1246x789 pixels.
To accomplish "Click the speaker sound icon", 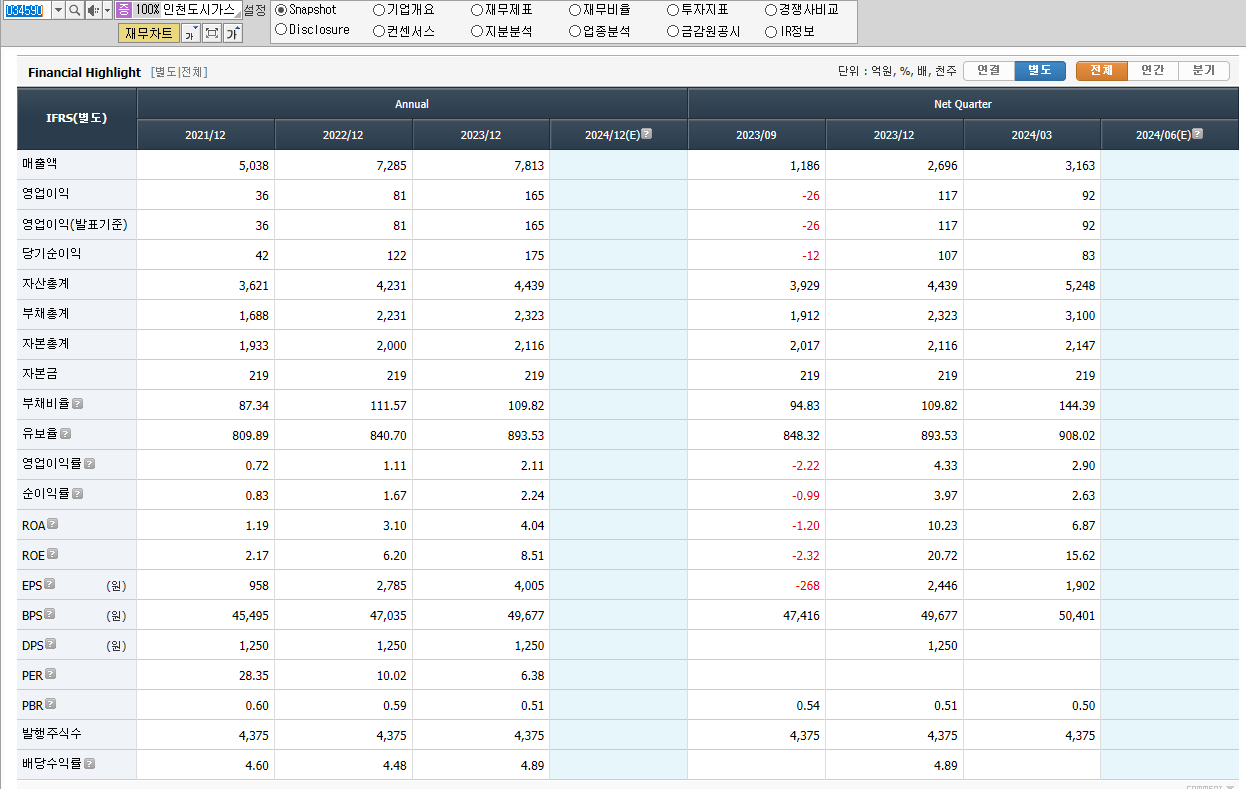I will coord(93,10).
